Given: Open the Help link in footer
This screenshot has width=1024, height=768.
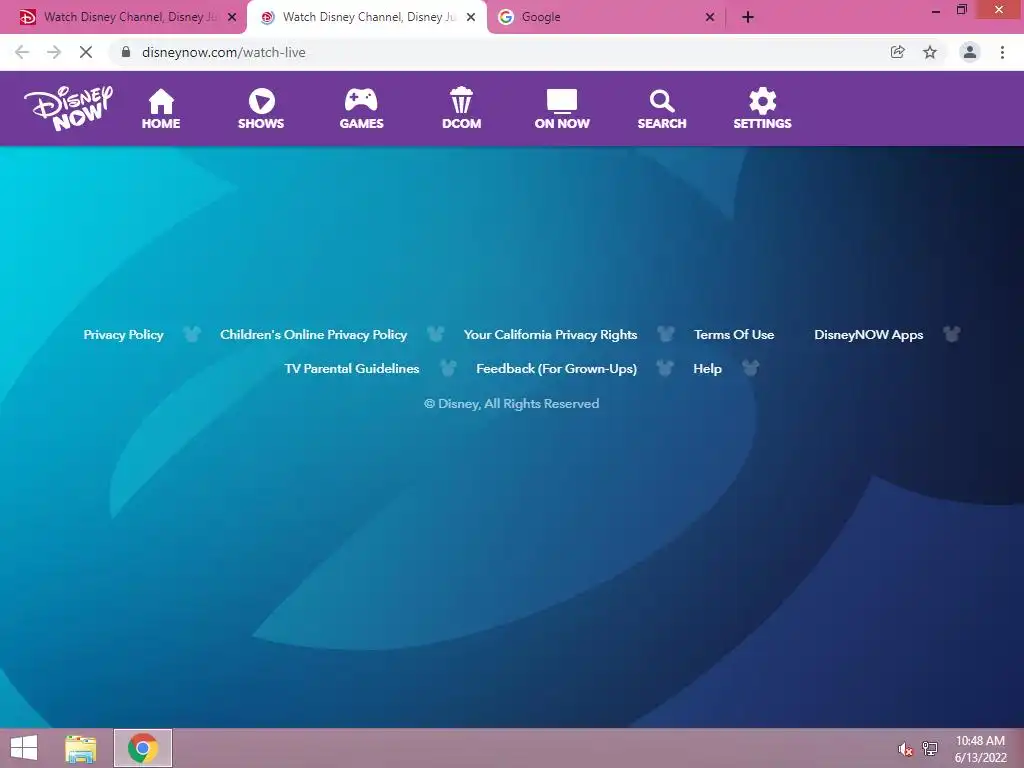Looking at the screenshot, I should click(707, 368).
